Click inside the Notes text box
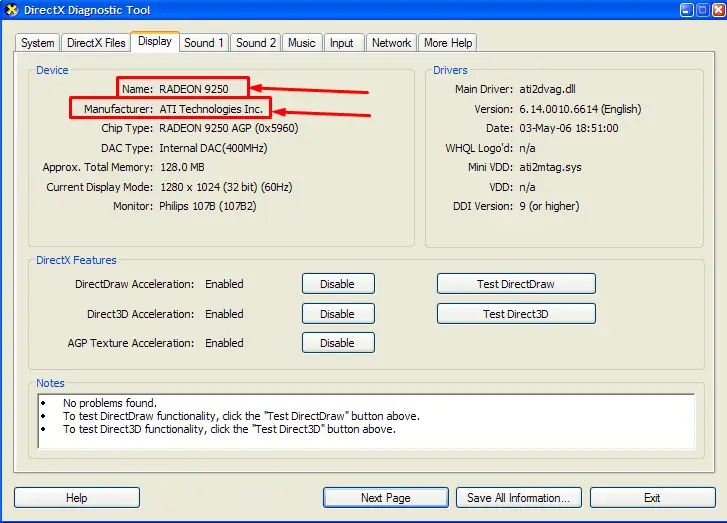Viewport: 727px width, 523px height. click(x=364, y=420)
